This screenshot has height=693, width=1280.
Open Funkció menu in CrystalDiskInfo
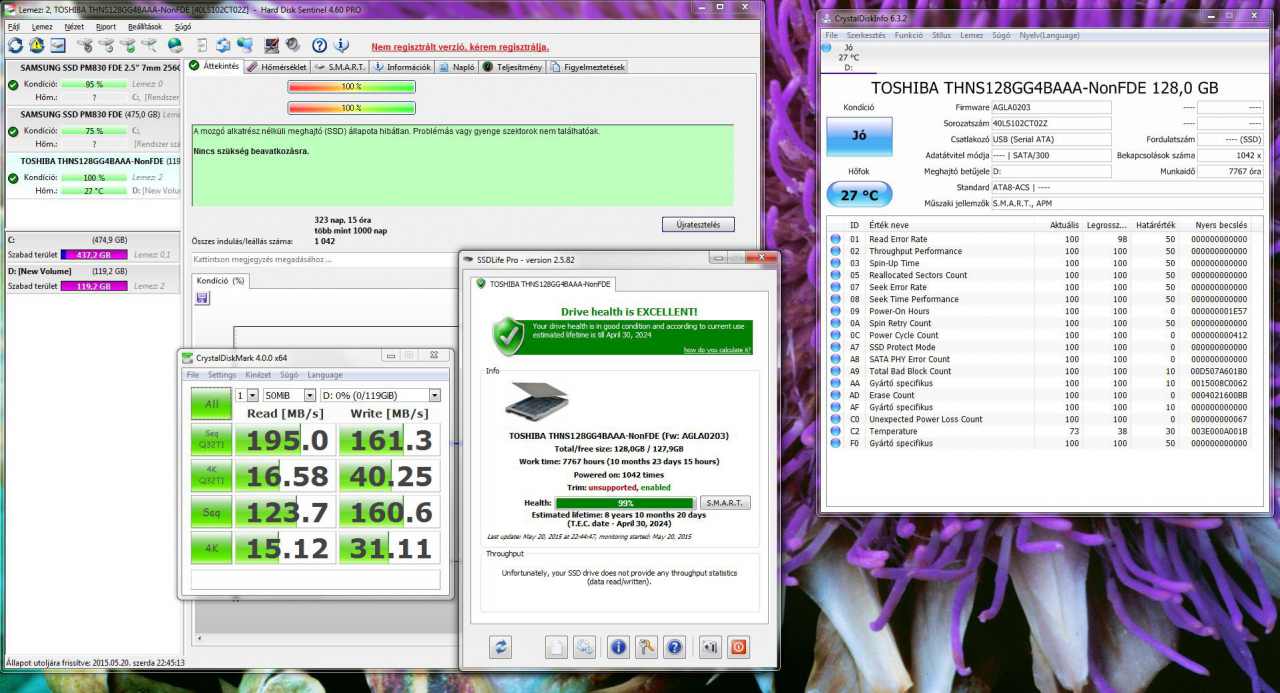click(x=909, y=35)
